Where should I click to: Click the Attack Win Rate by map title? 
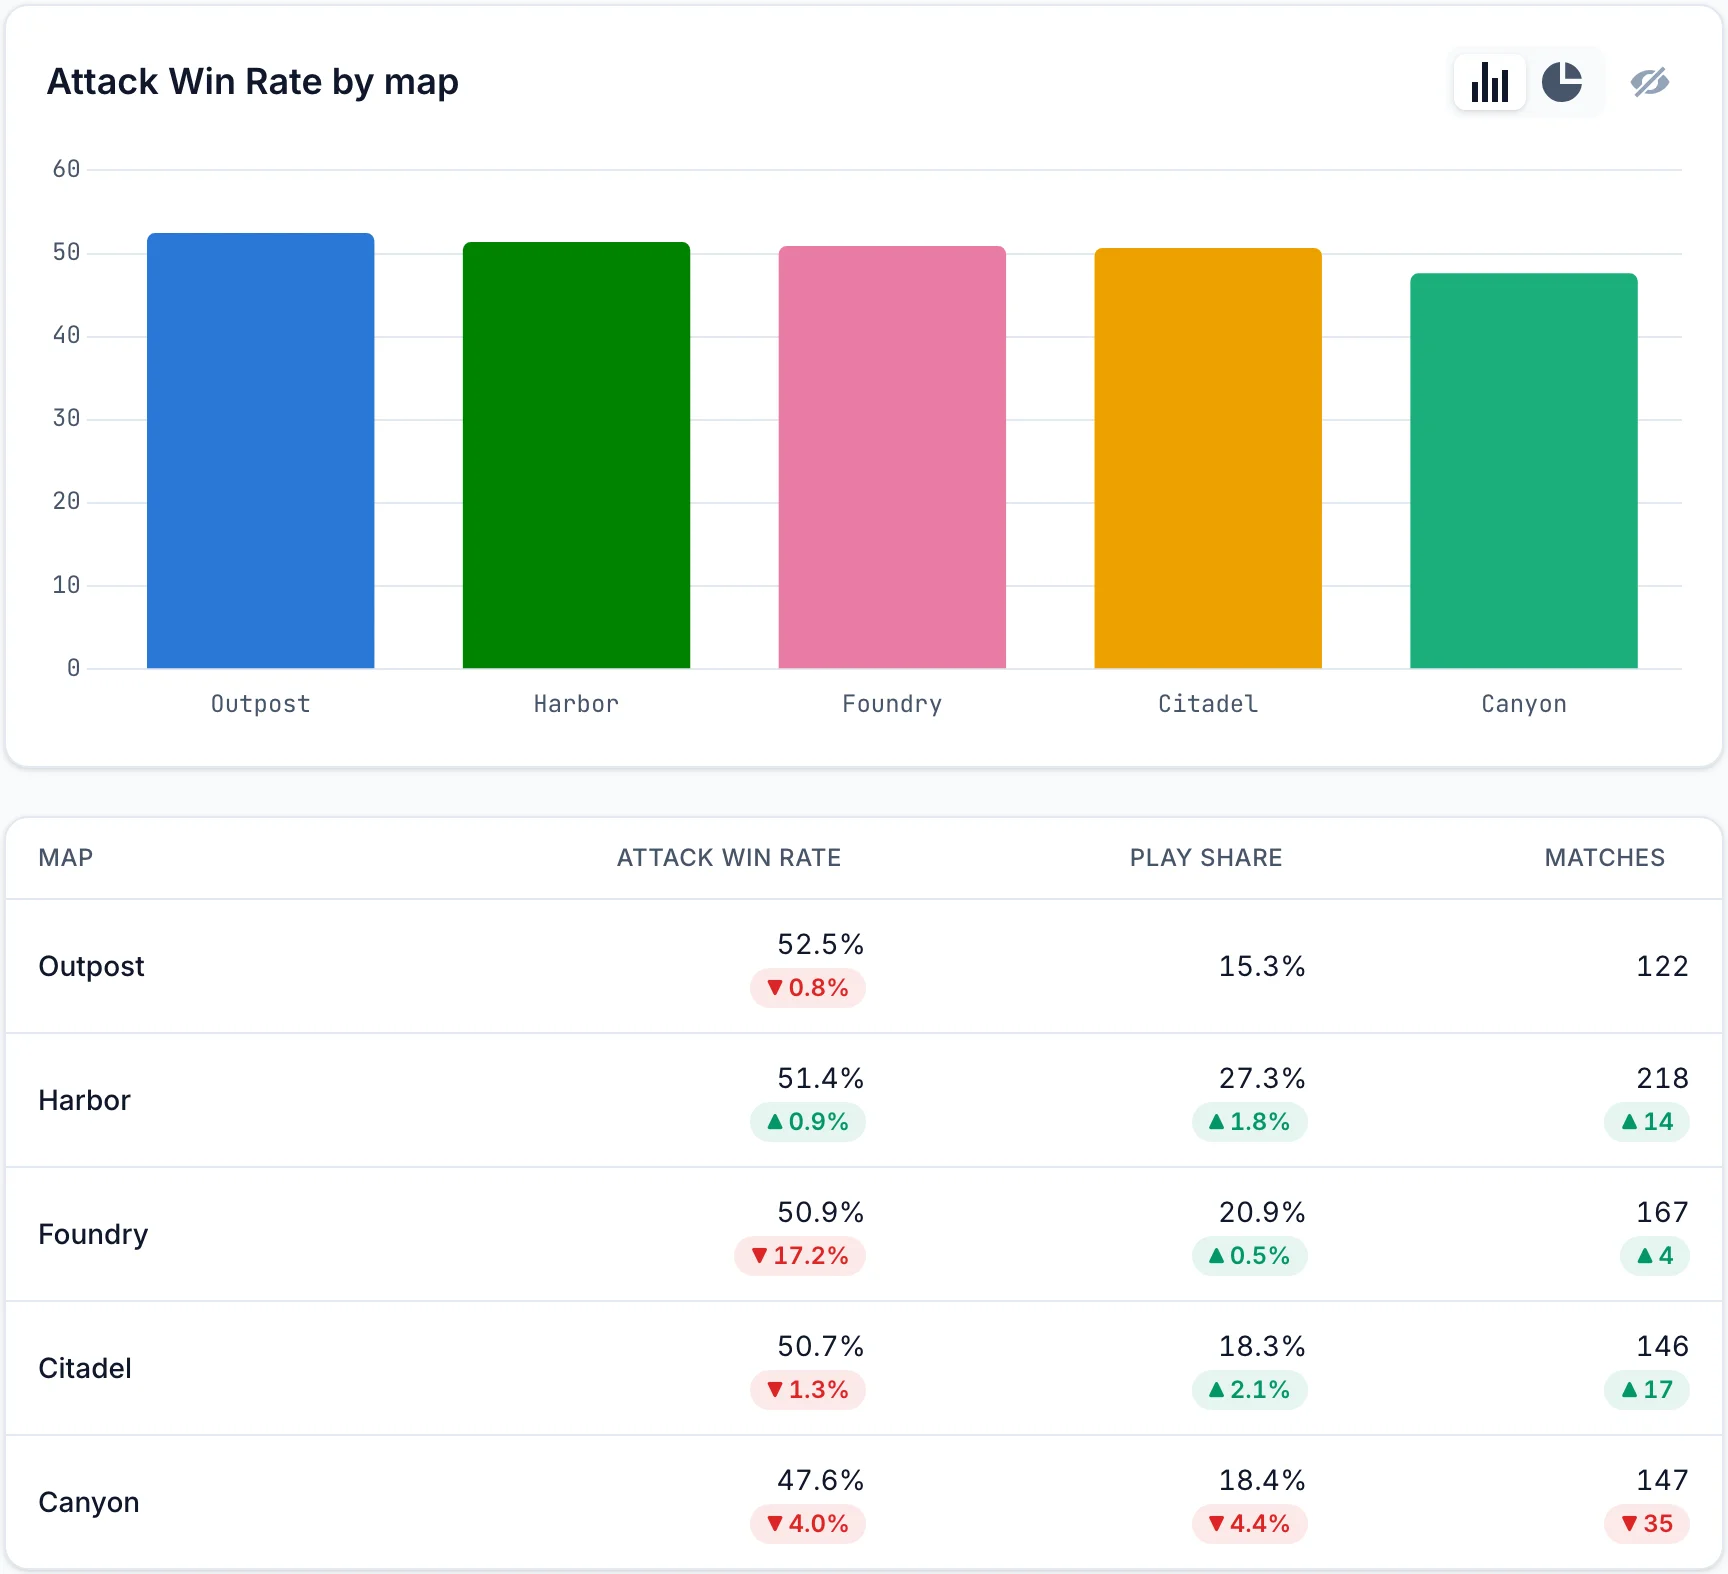253,82
